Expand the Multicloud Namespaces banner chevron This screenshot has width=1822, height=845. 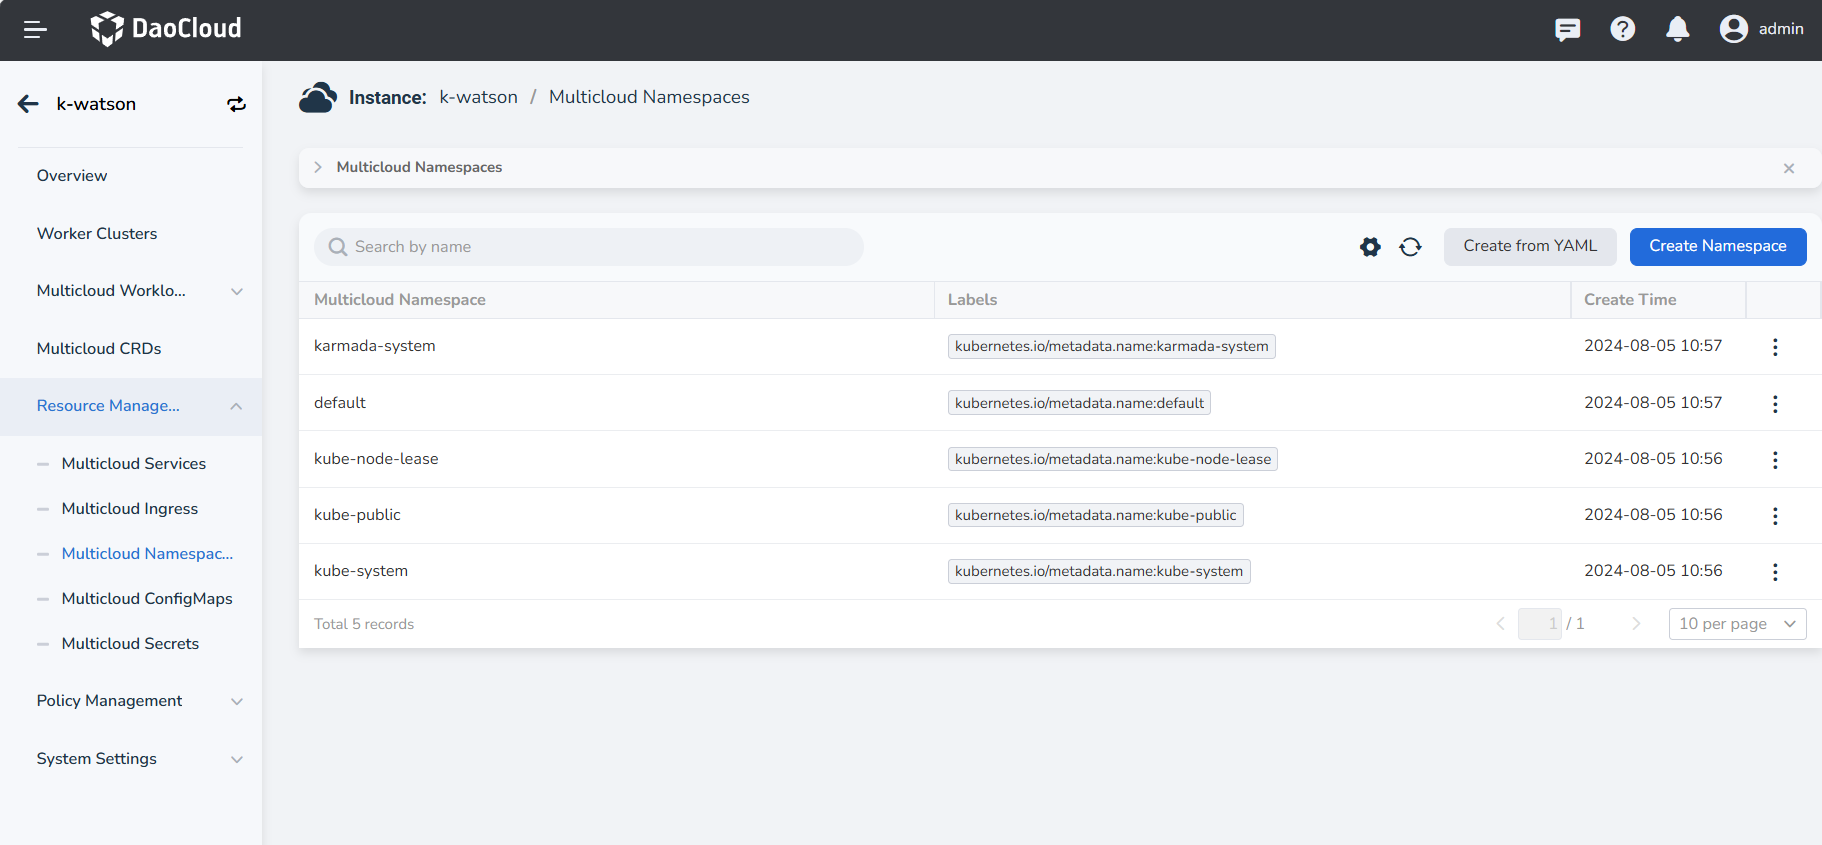(x=318, y=167)
